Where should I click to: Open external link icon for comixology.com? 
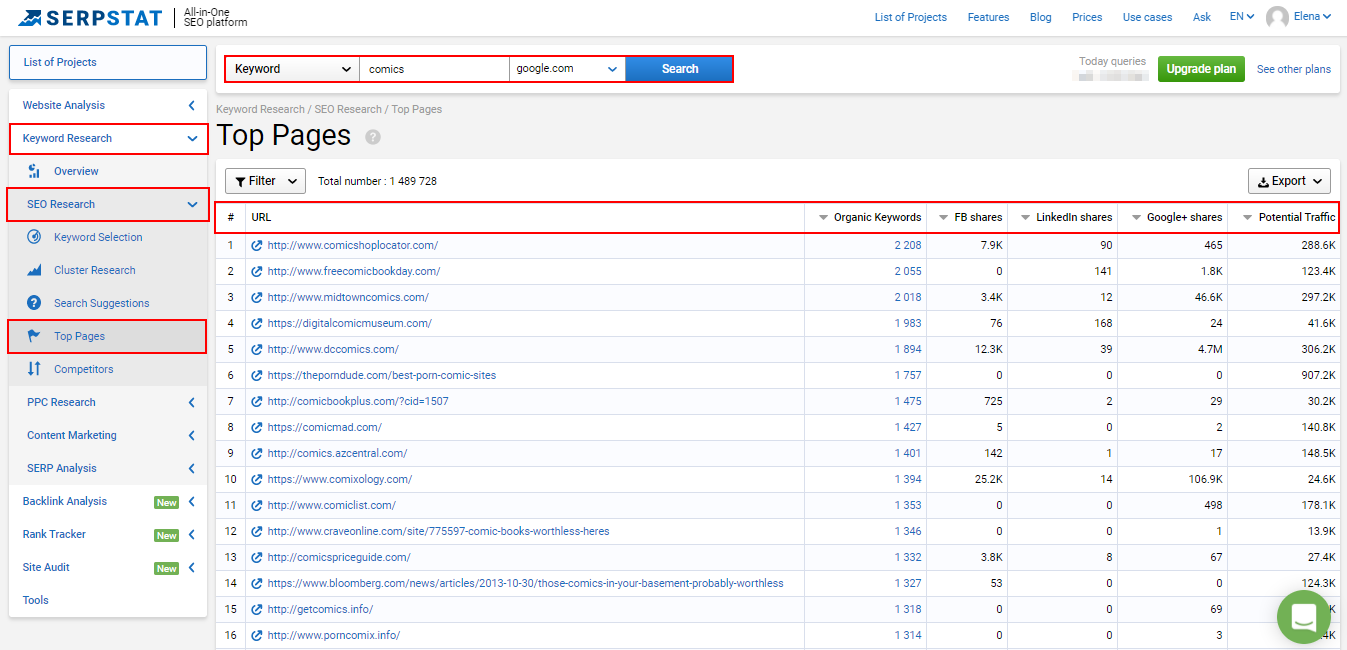(257, 479)
